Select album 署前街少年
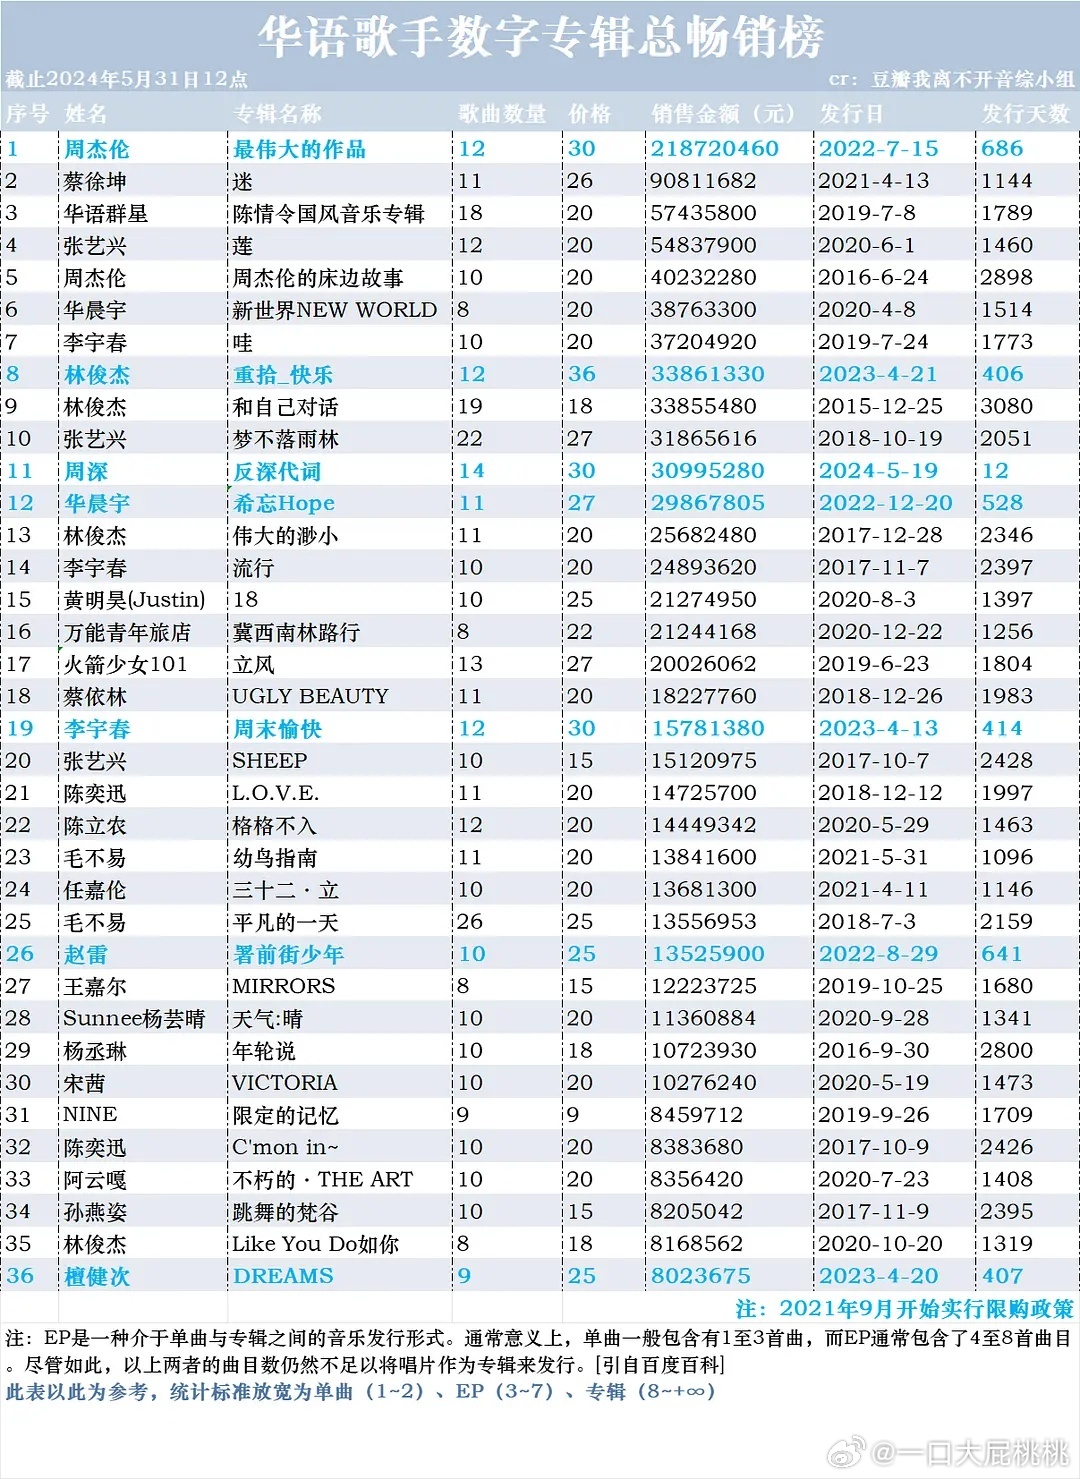The height and width of the screenshot is (1479, 1080). pos(288,954)
